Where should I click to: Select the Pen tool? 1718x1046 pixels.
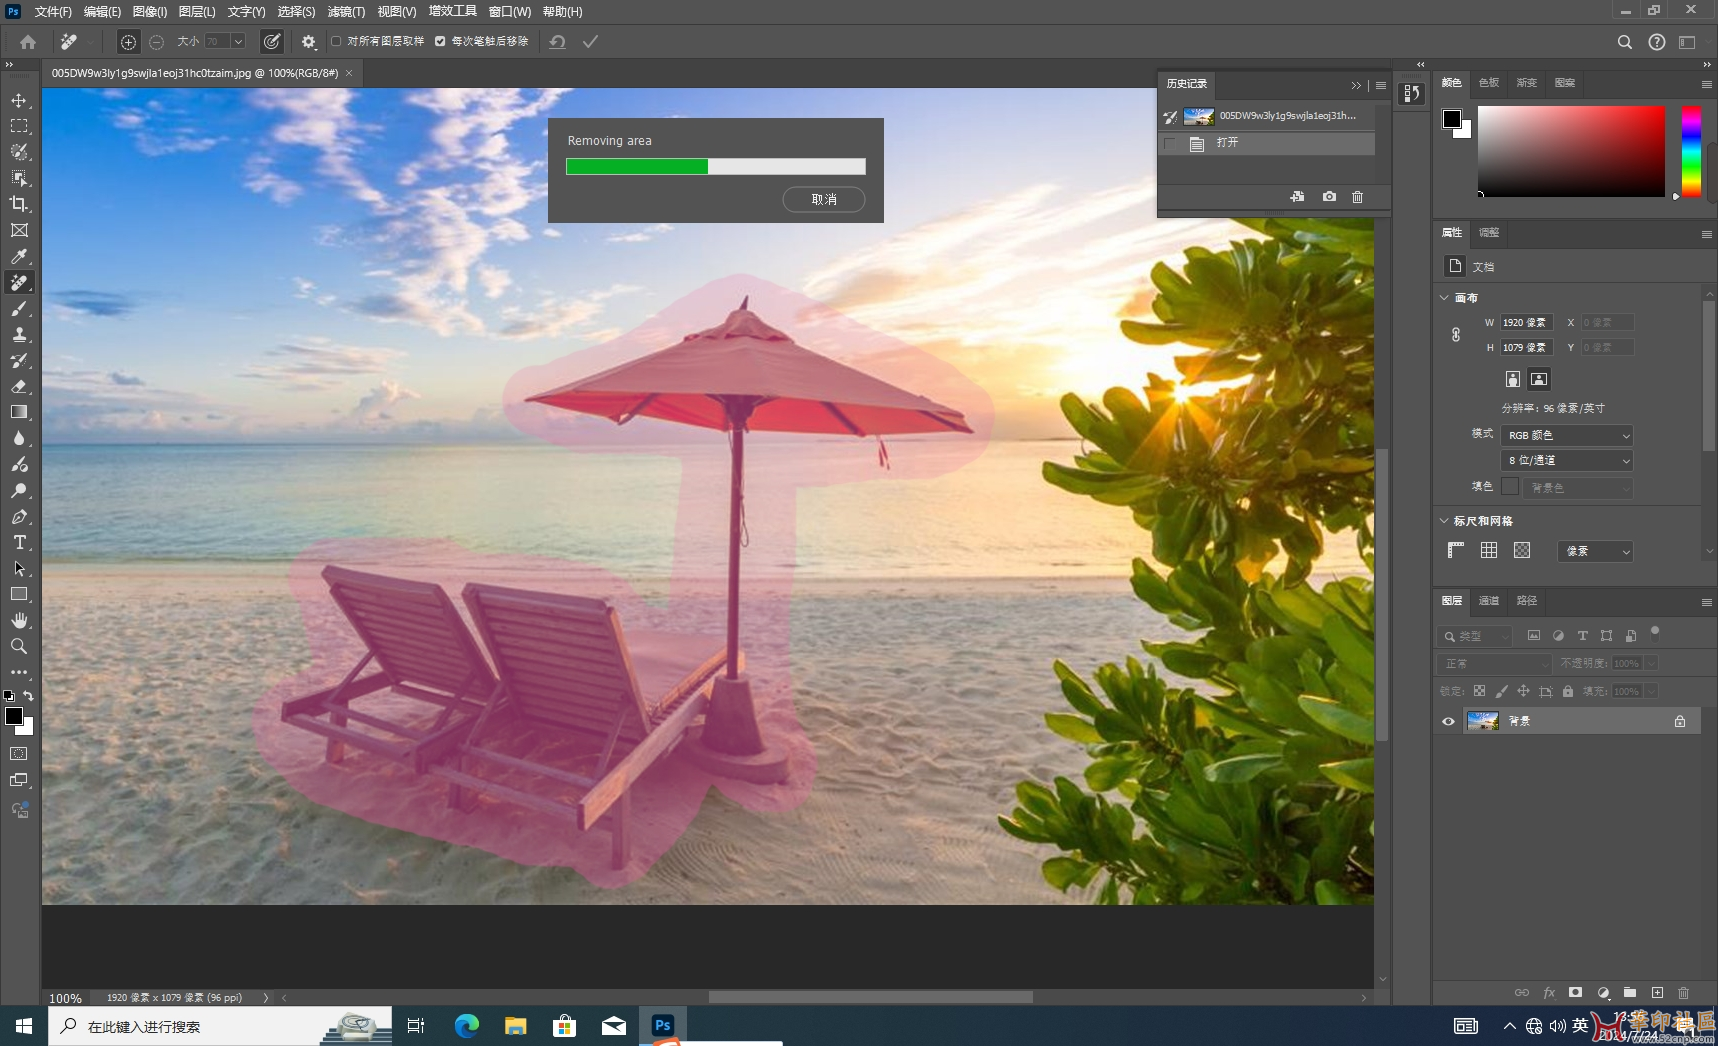point(19,516)
